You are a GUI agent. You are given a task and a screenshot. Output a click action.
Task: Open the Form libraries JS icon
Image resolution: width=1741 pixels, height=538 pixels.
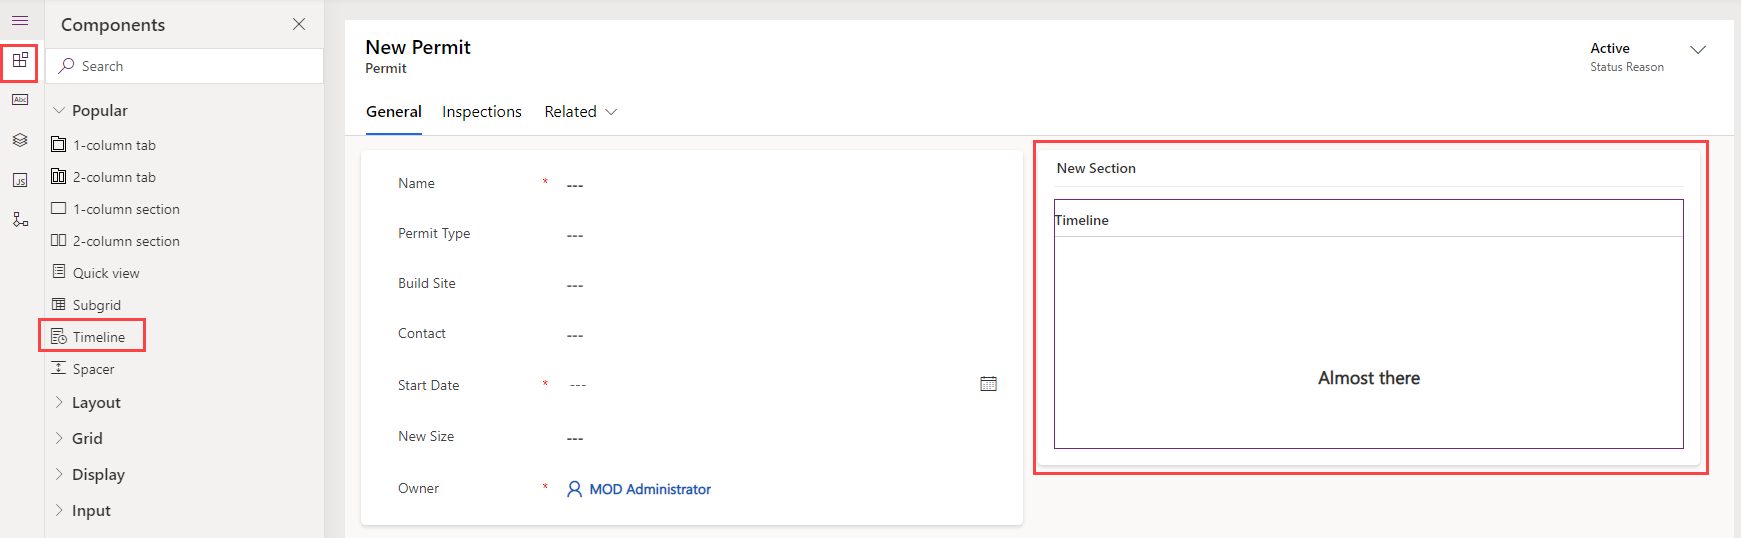(x=20, y=180)
